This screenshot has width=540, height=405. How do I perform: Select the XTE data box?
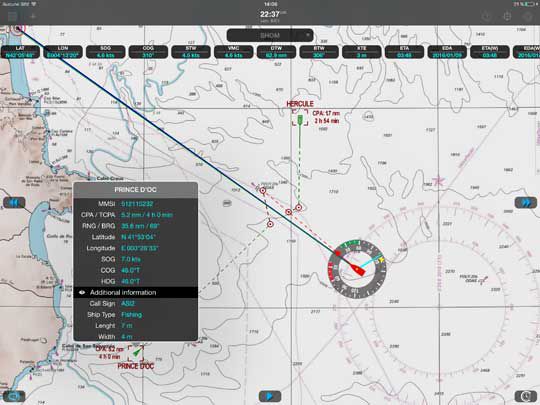point(362,52)
